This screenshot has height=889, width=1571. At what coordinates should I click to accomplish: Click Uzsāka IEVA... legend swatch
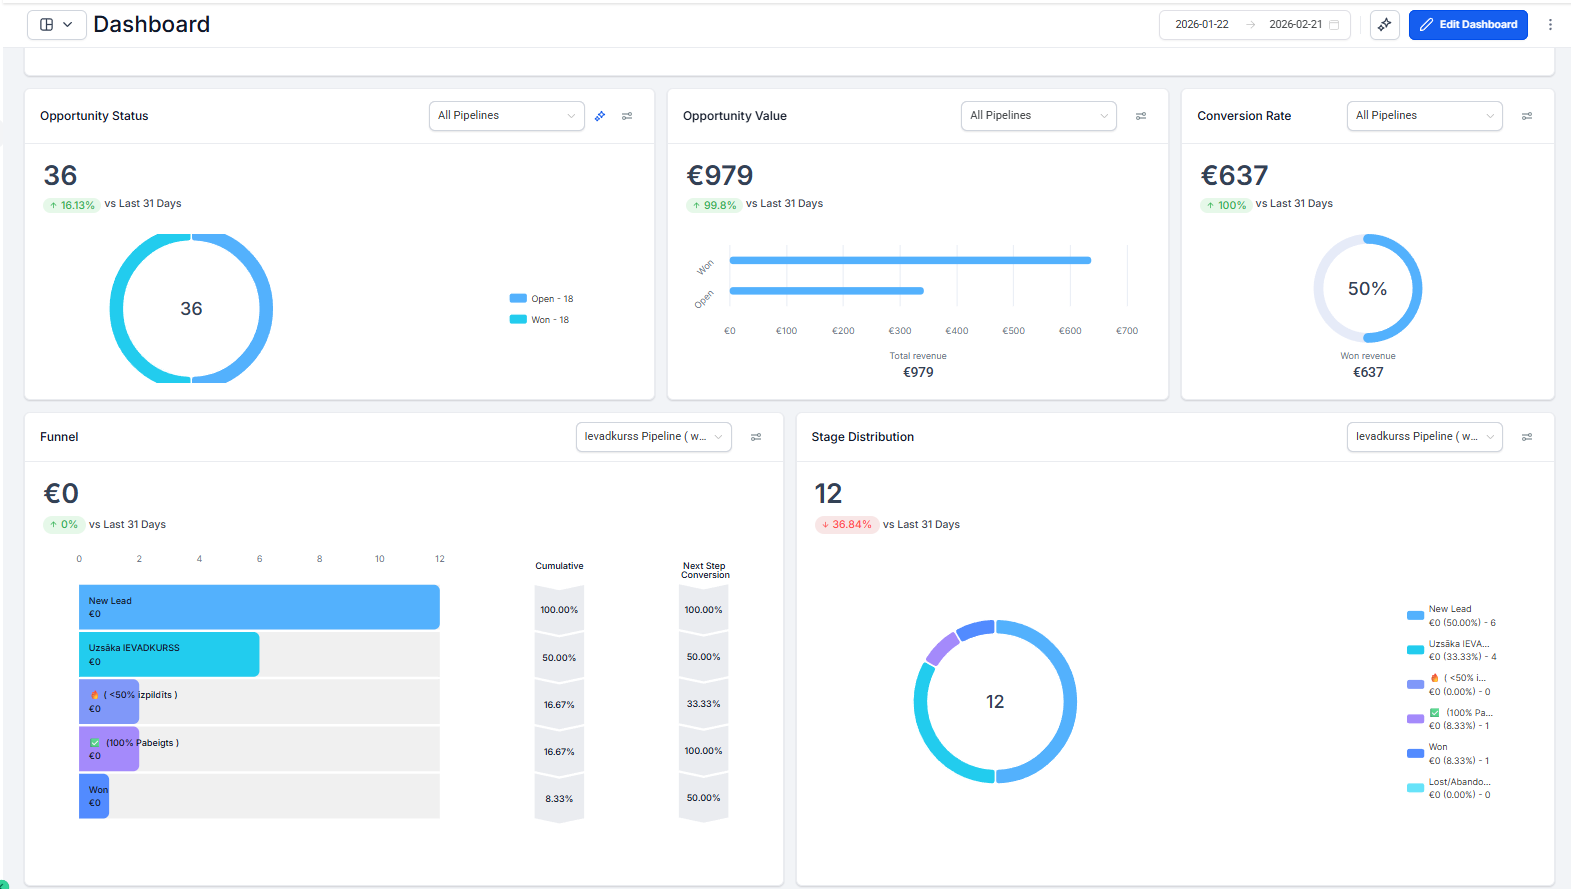pos(1415,650)
